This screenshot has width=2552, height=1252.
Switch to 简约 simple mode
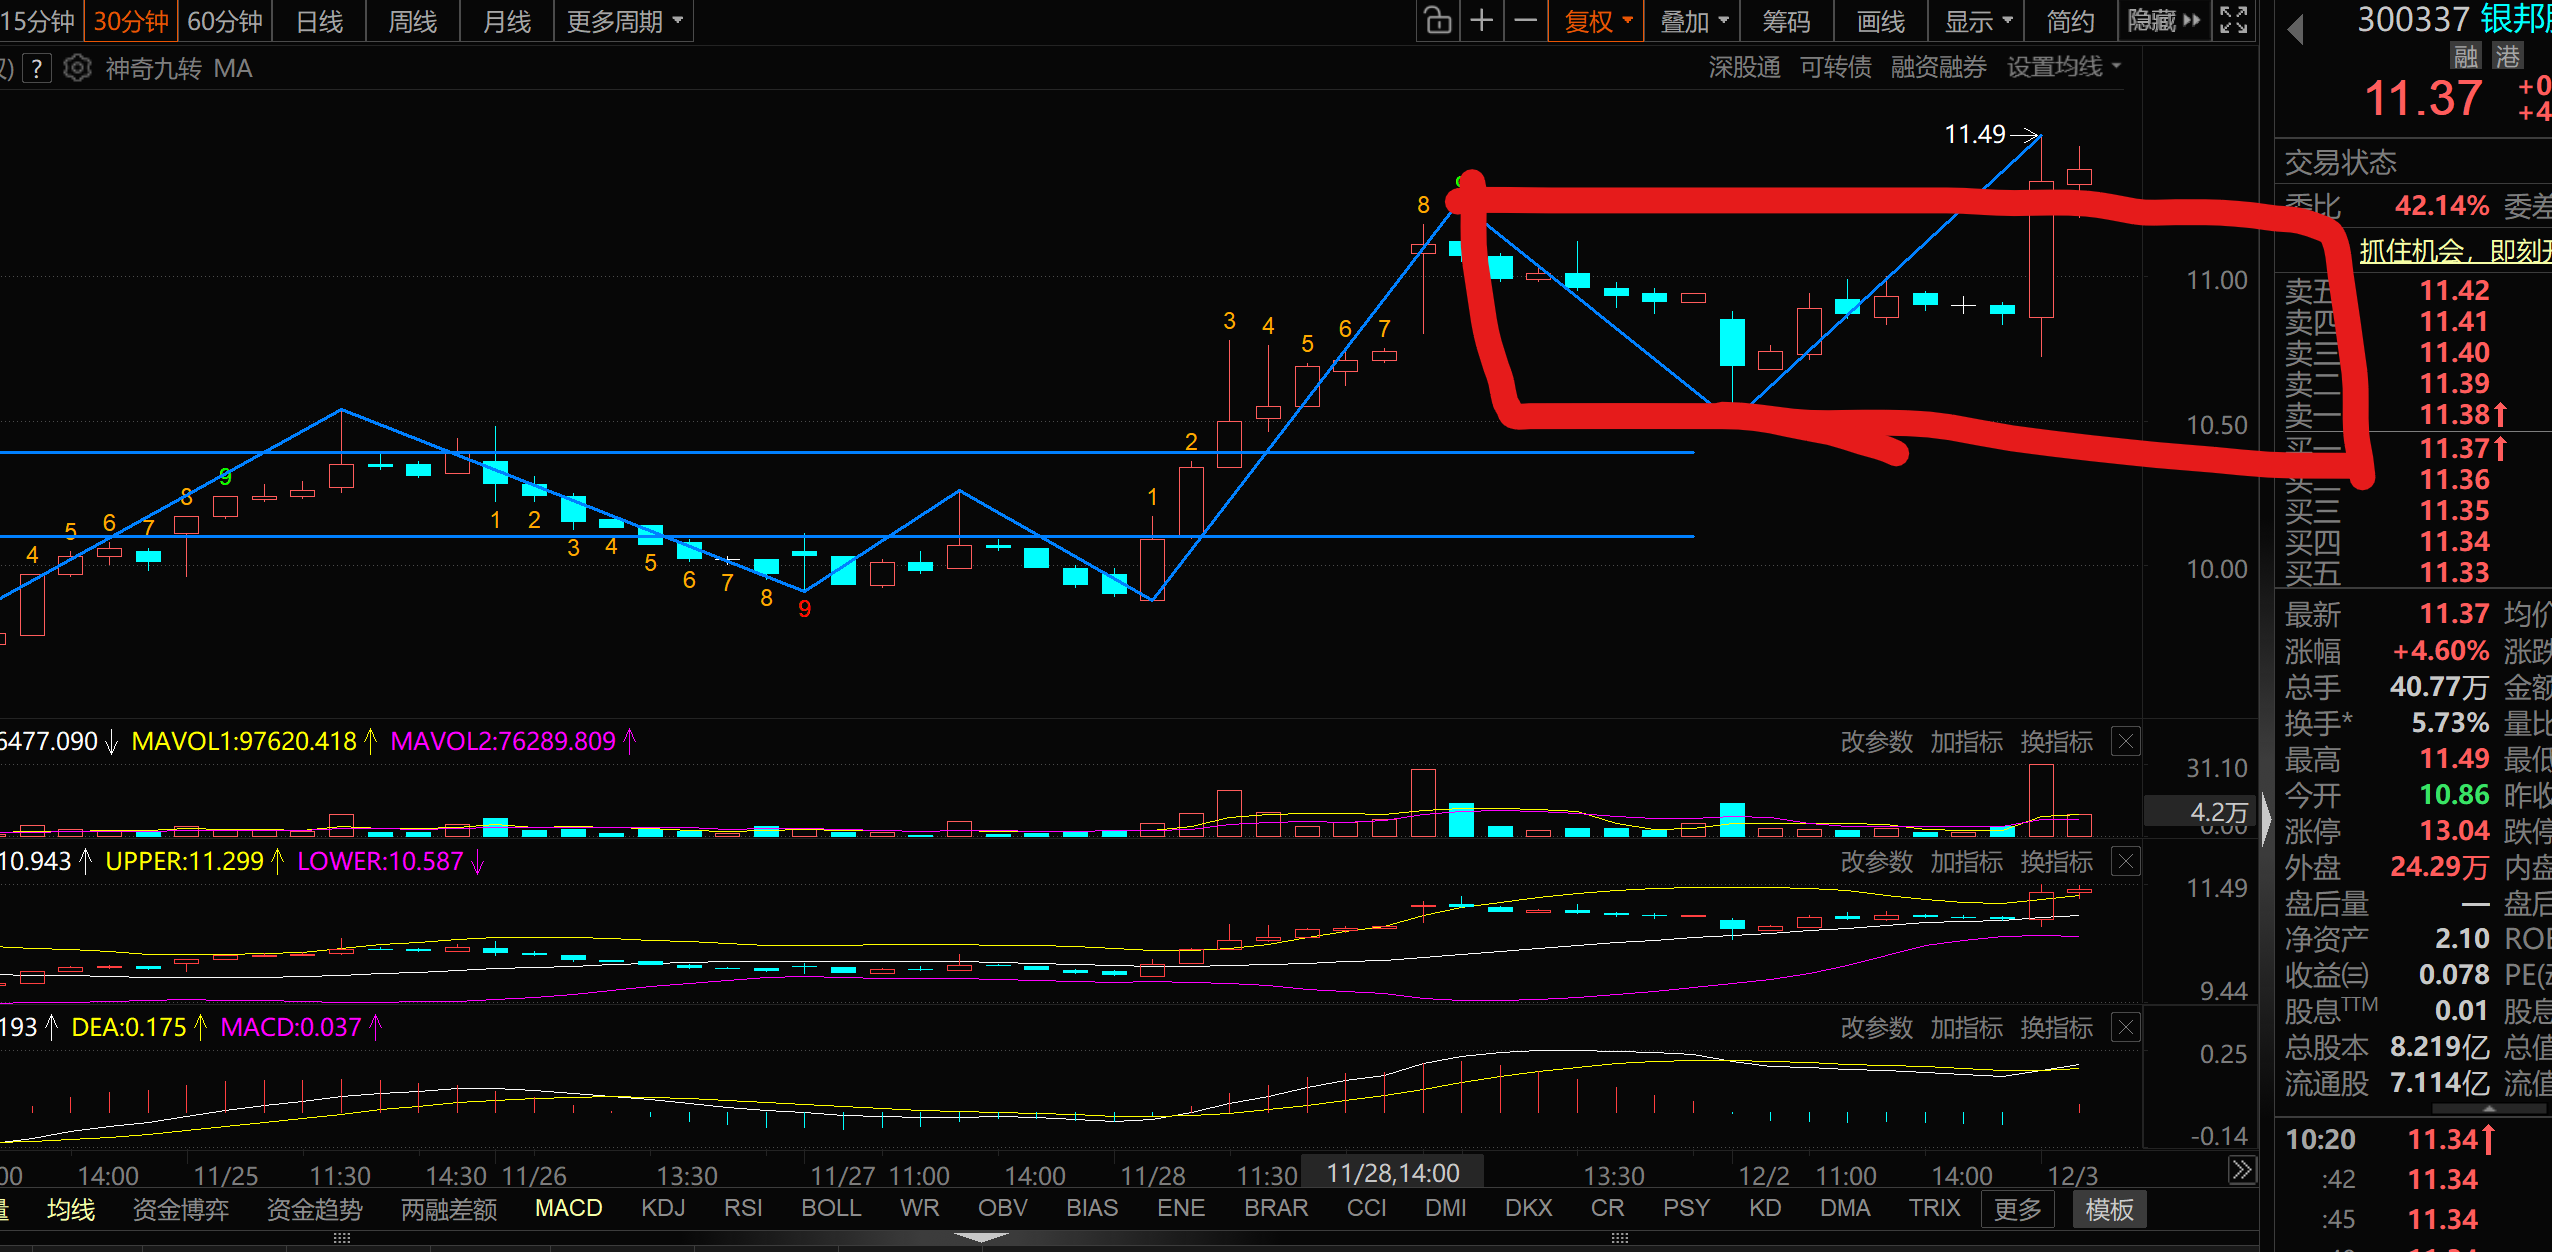(2070, 21)
